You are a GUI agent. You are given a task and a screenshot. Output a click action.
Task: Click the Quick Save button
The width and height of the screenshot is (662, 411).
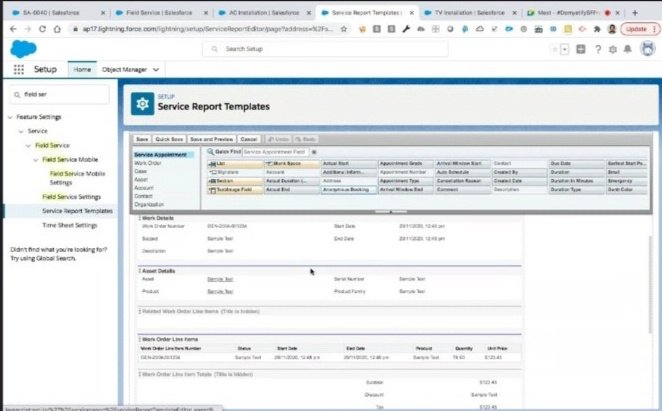coord(169,139)
